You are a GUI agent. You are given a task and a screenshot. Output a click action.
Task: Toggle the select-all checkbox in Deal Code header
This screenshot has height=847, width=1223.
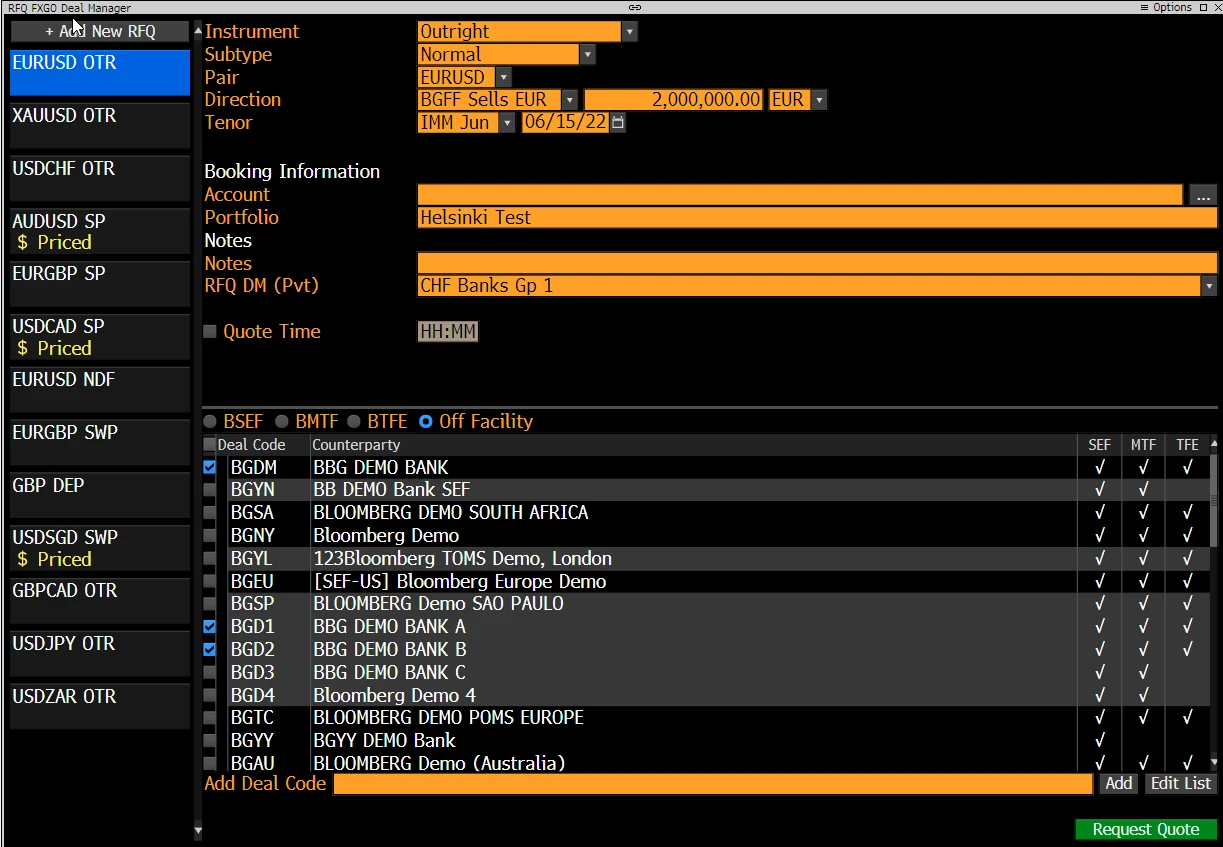(209, 445)
